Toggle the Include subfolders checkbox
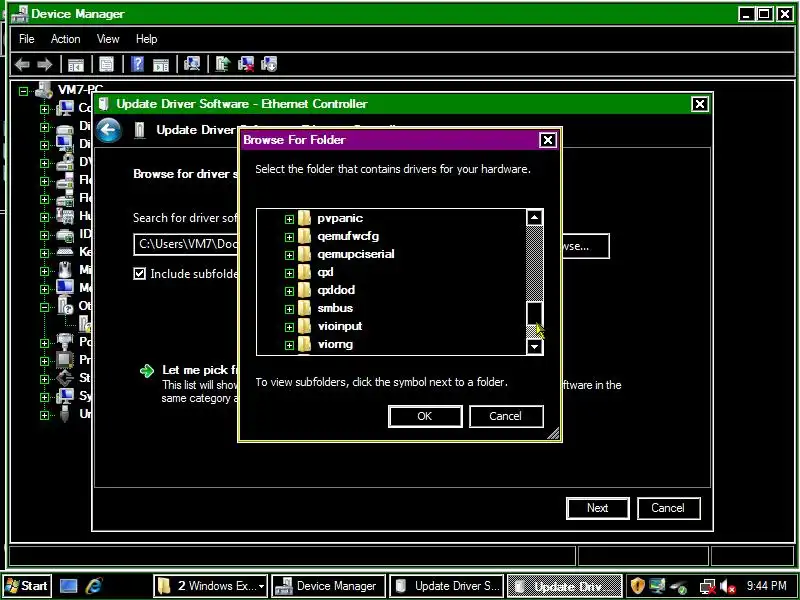This screenshot has height=600, width=800. click(139, 274)
